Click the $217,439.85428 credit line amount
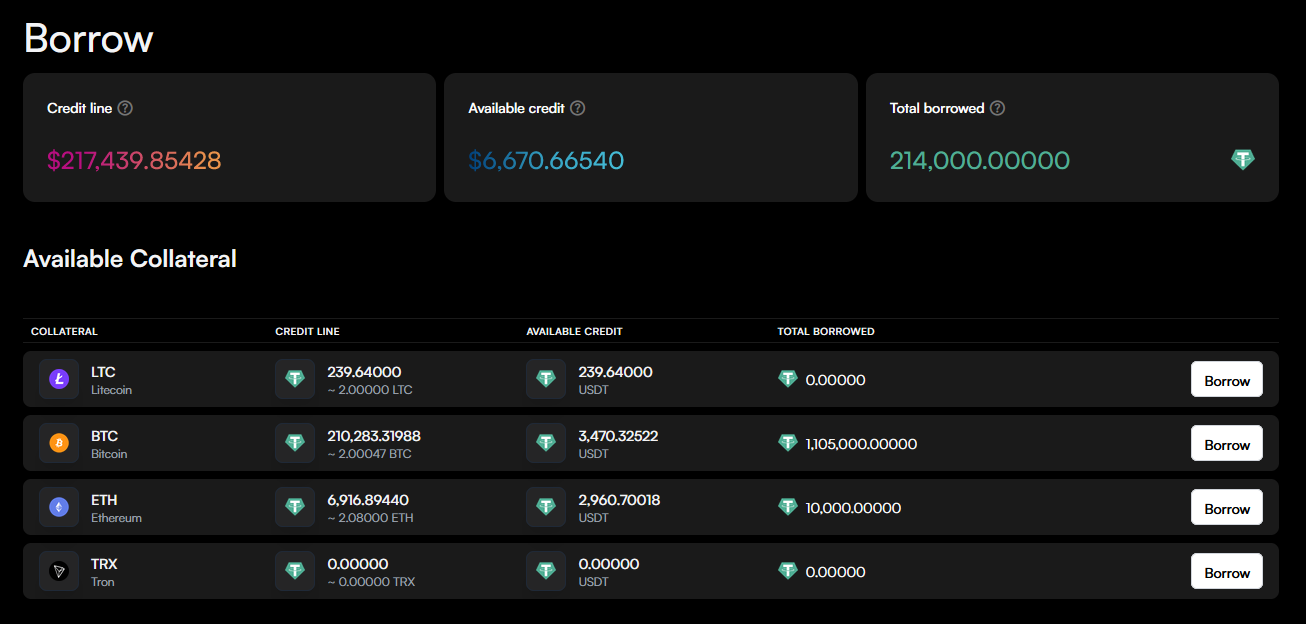The width and height of the screenshot is (1306, 624). pos(134,161)
